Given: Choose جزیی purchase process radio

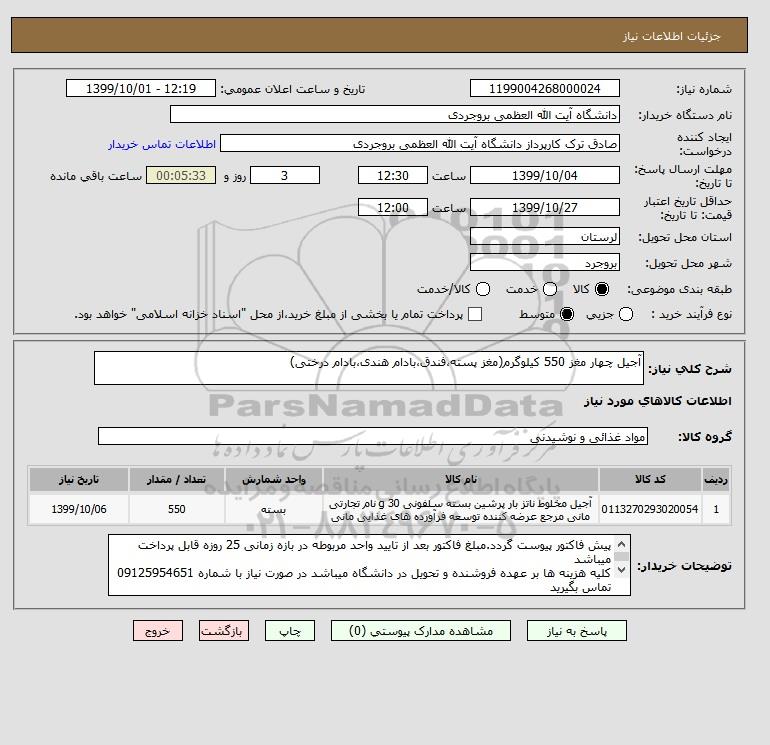Looking at the screenshot, I should (626, 314).
